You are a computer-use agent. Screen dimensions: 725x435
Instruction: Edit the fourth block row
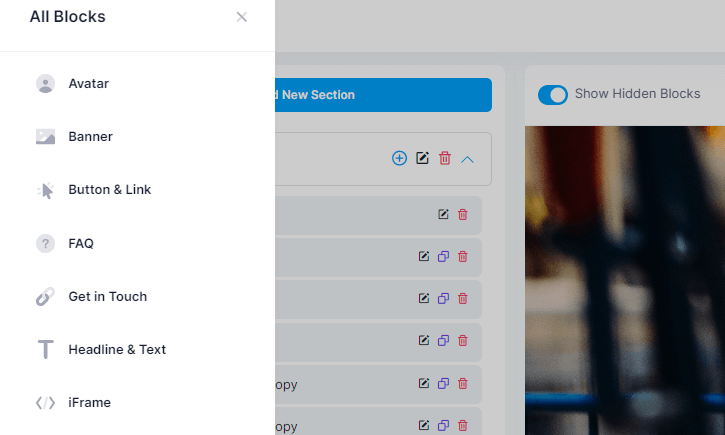point(424,340)
